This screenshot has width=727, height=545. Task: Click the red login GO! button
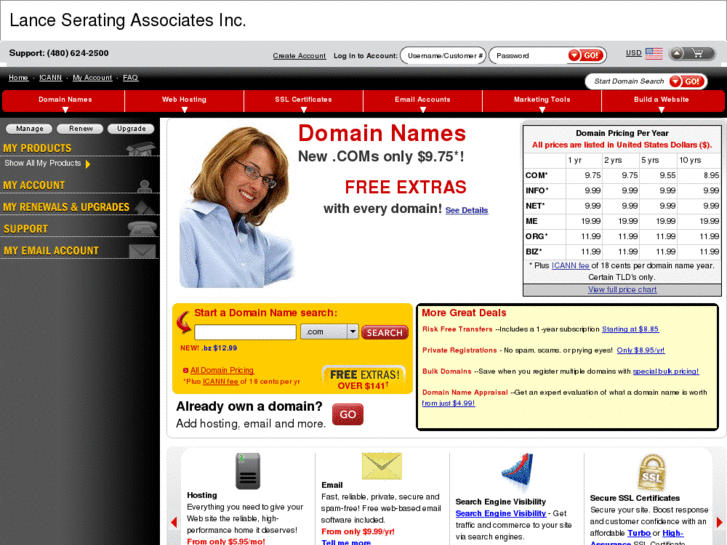pyautogui.click(x=586, y=56)
